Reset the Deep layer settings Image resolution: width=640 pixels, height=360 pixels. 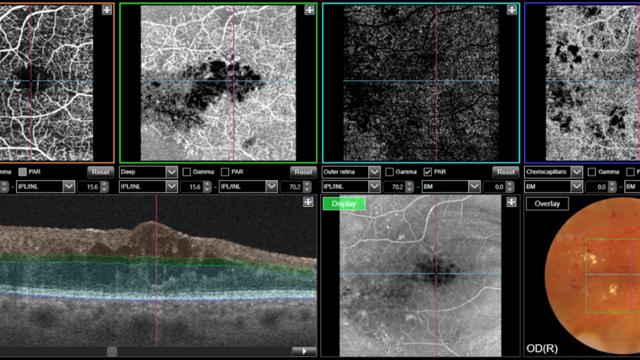[303, 172]
